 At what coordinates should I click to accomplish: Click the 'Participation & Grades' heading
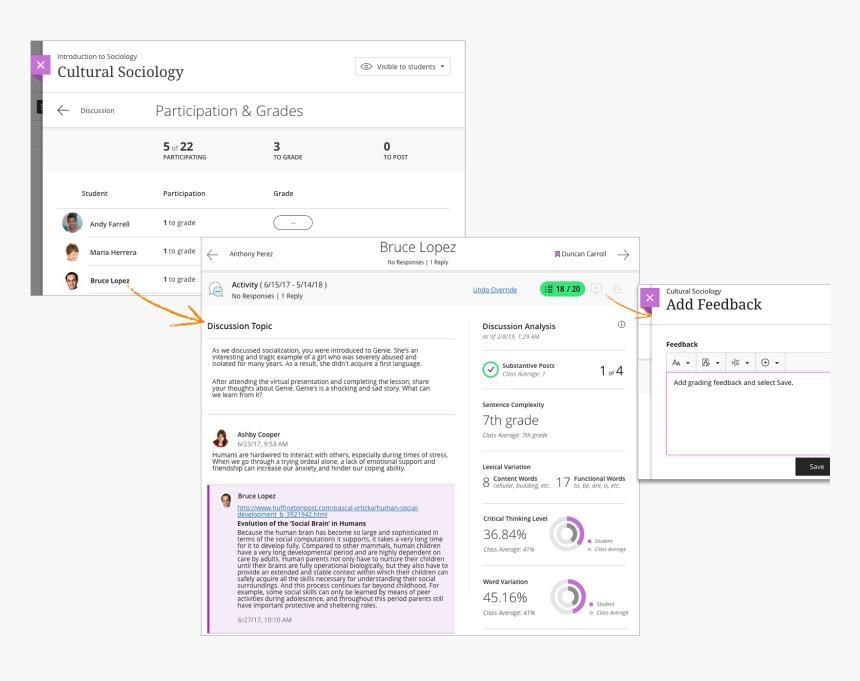pos(229,111)
